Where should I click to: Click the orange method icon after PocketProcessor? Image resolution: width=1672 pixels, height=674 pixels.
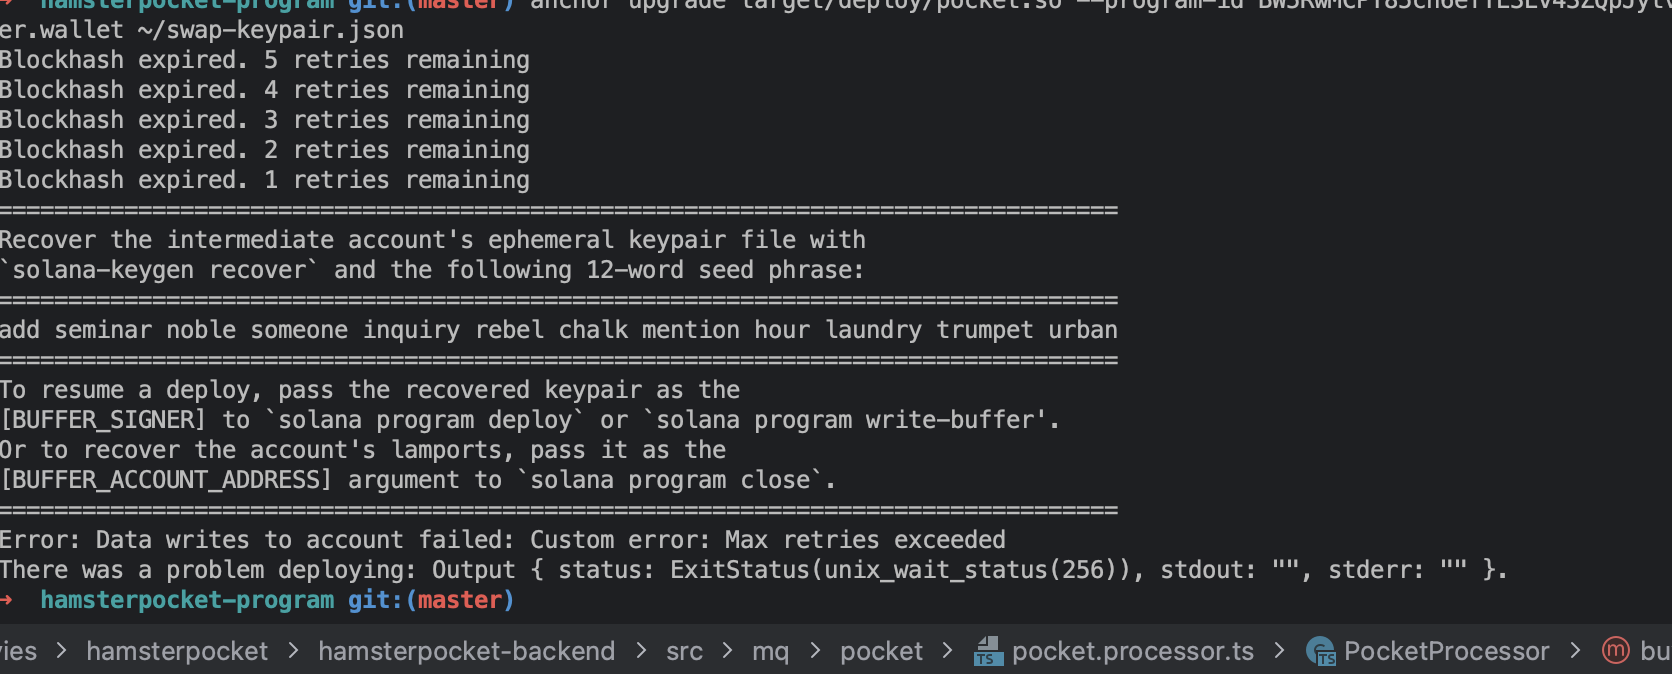1614,651
